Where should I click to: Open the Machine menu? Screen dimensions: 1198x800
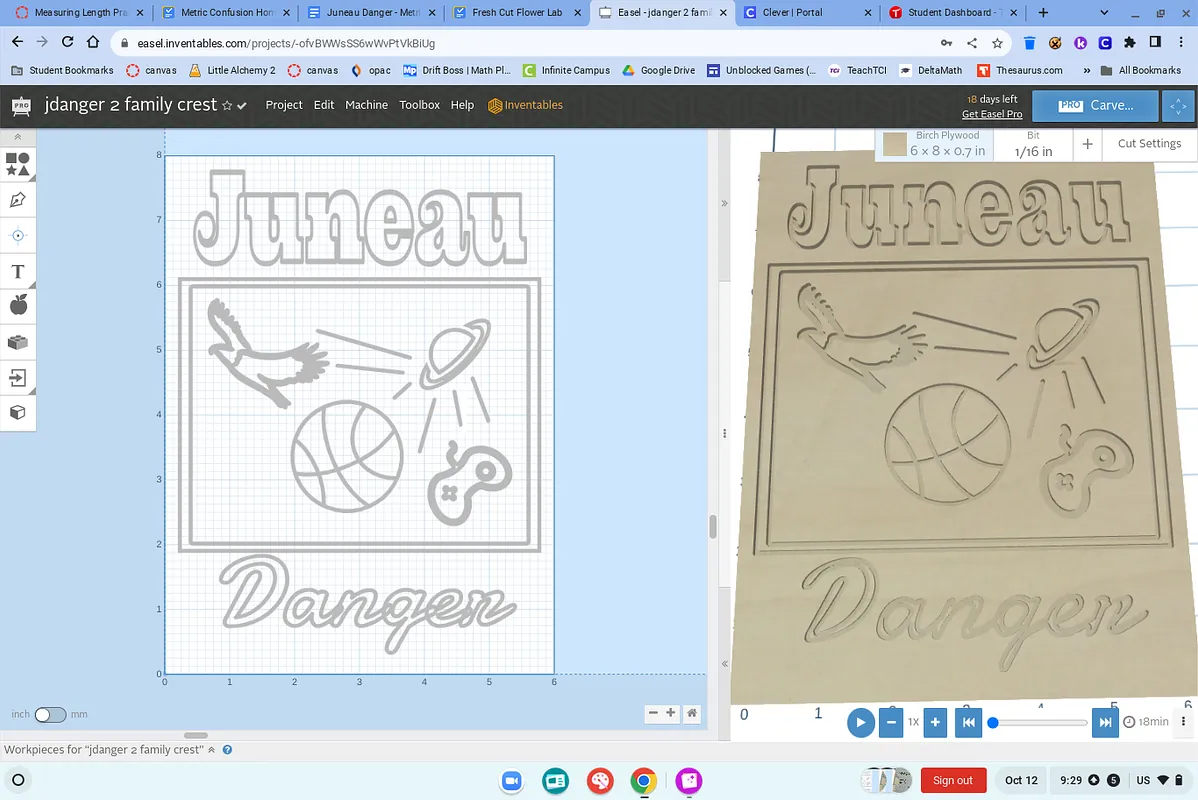(366, 105)
